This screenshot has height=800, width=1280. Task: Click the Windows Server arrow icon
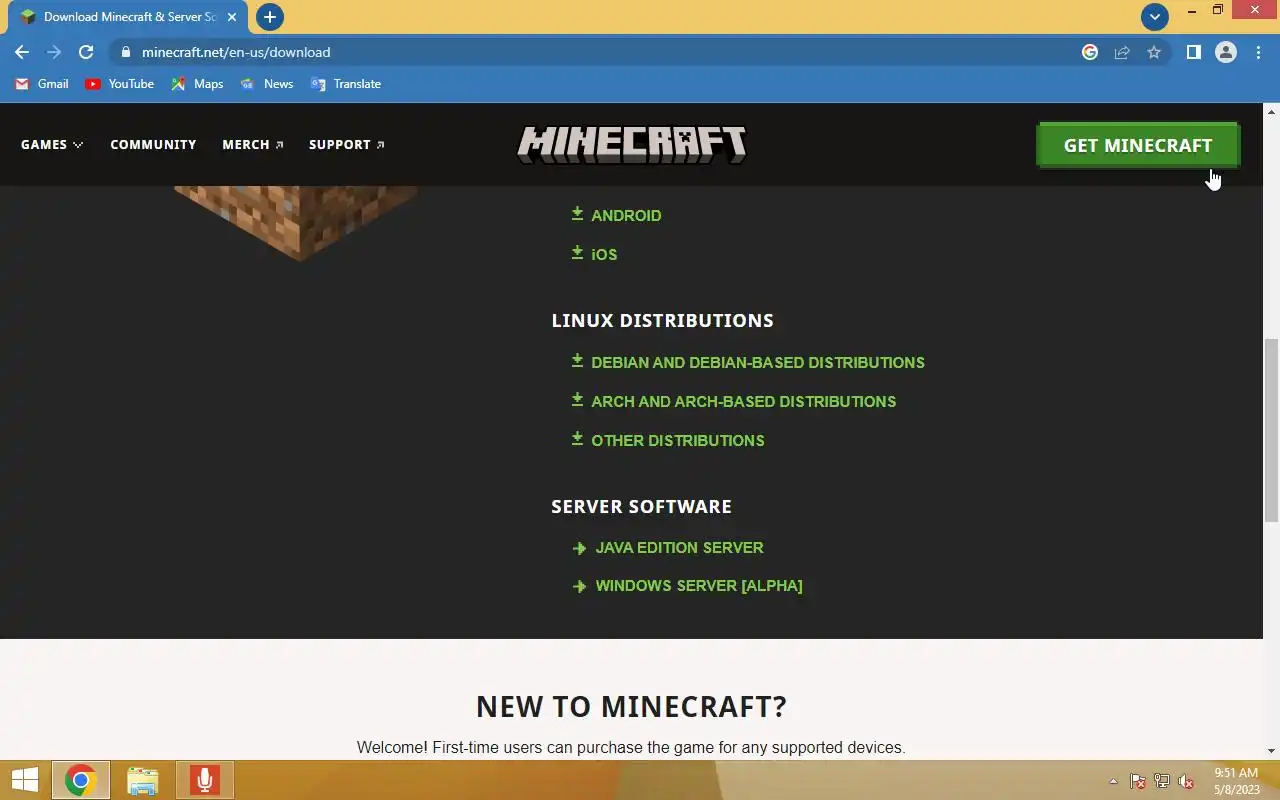pyautogui.click(x=579, y=586)
